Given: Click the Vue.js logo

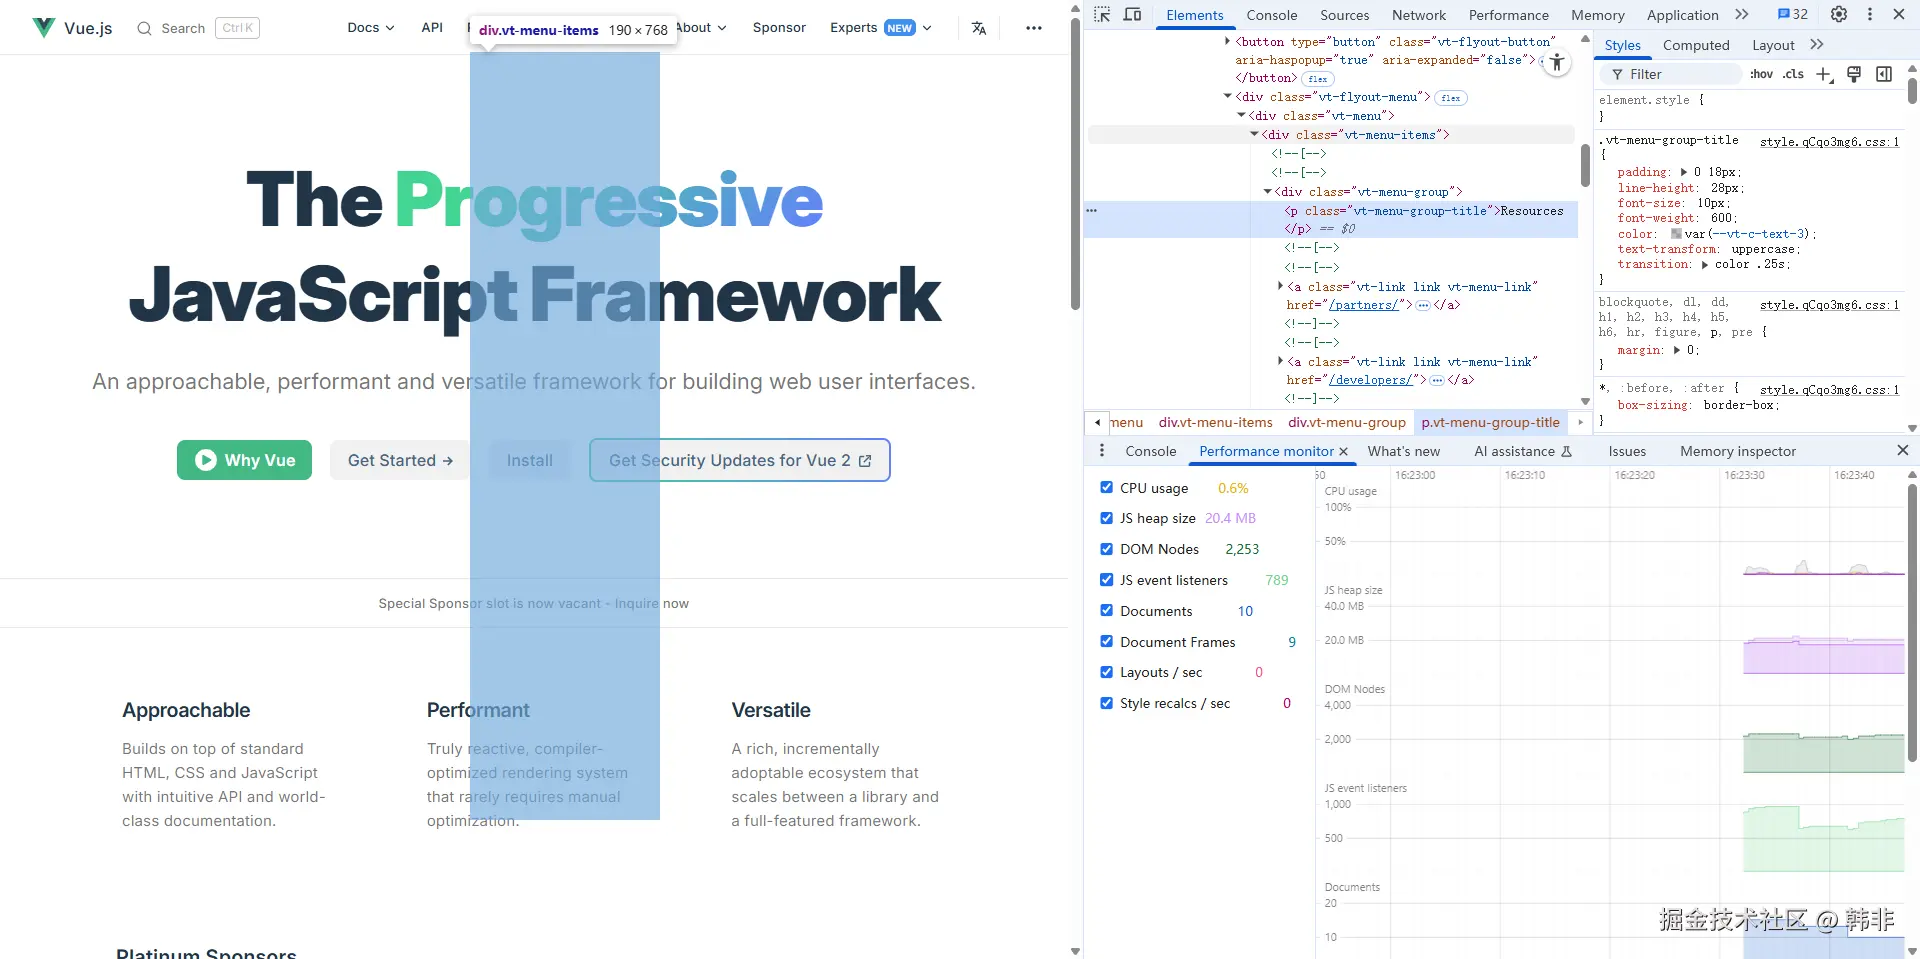Looking at the screenshot, I should coord(72,27).
